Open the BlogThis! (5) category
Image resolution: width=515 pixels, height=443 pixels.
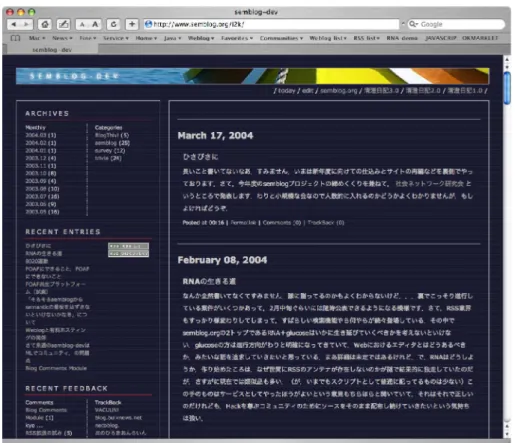click(x=112, y=135)
